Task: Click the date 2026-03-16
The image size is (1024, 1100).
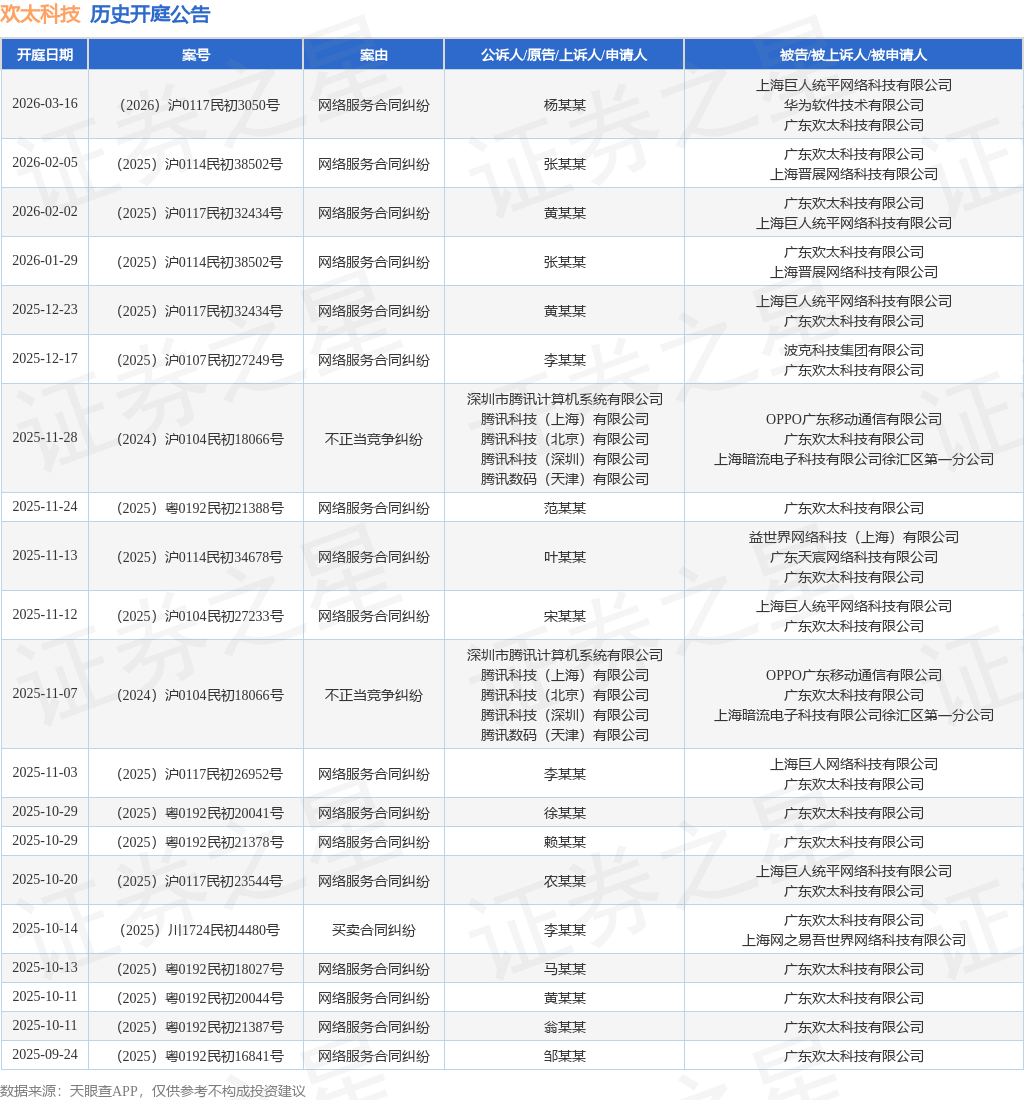Action: (x=45, y=103)
